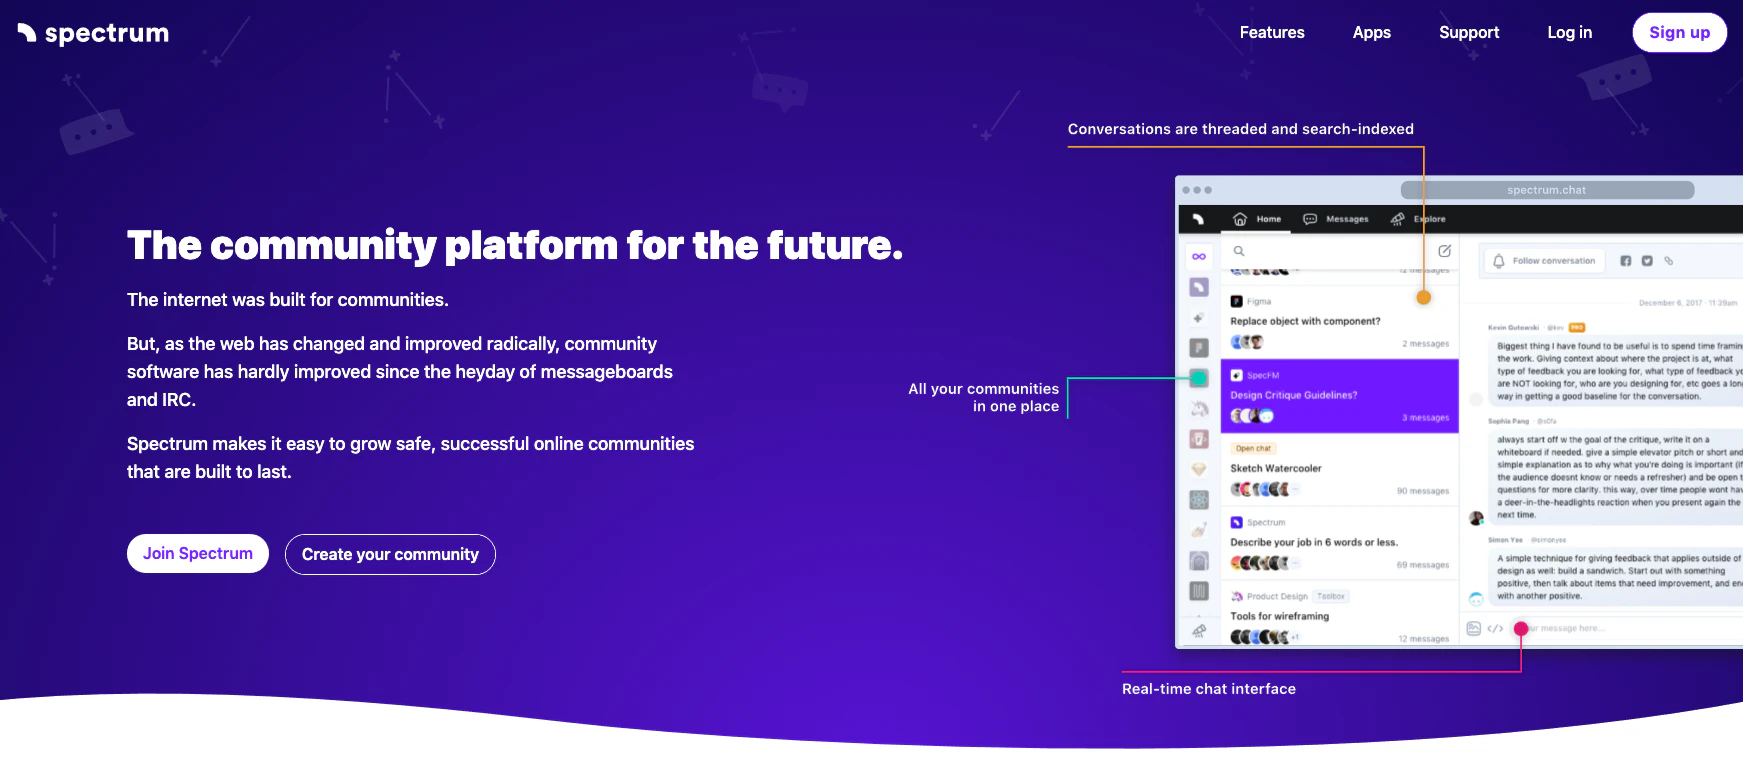Click Sophia Pang author name
The width and height of the screenshot is (1743, 760).
click(x=1508, y=421)
